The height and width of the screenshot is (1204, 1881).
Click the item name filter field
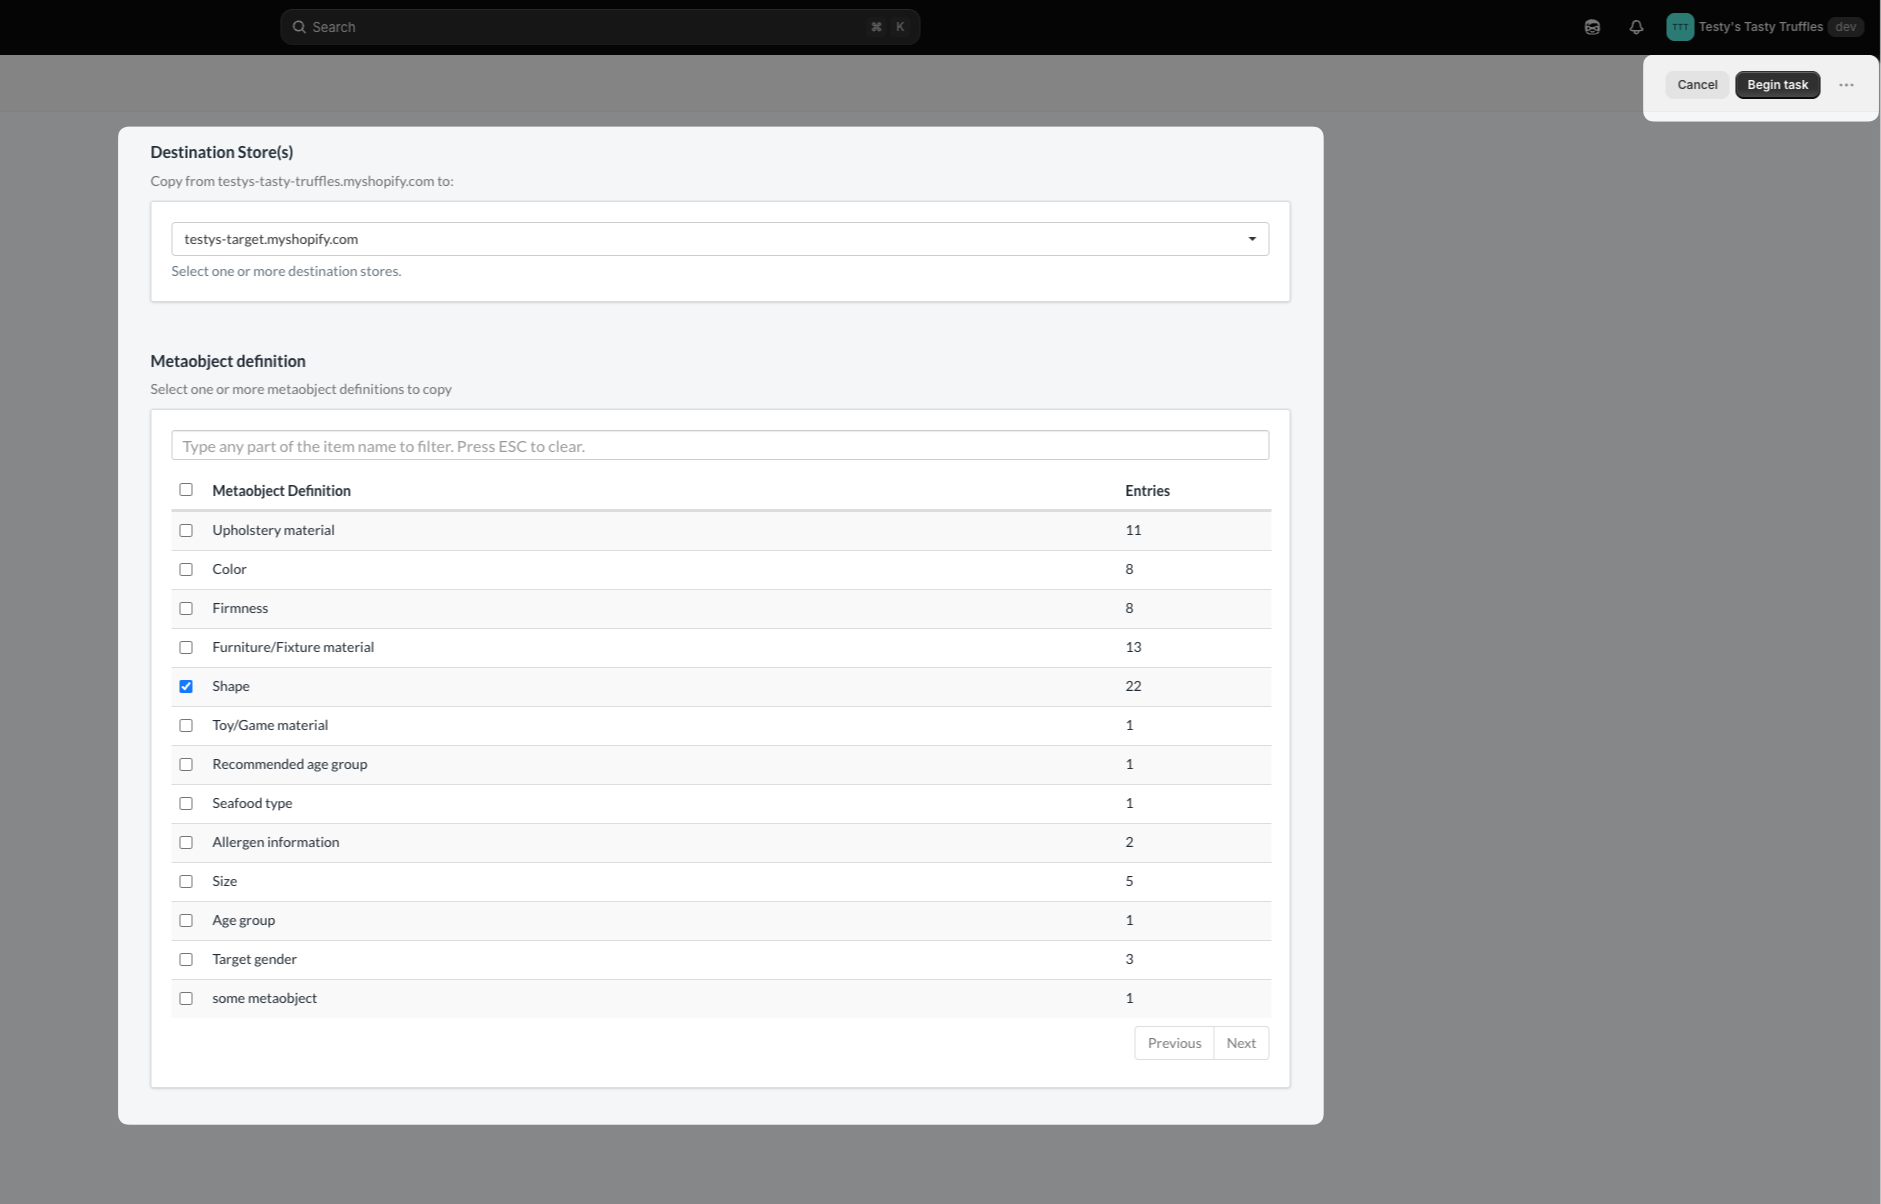point(720,446)
